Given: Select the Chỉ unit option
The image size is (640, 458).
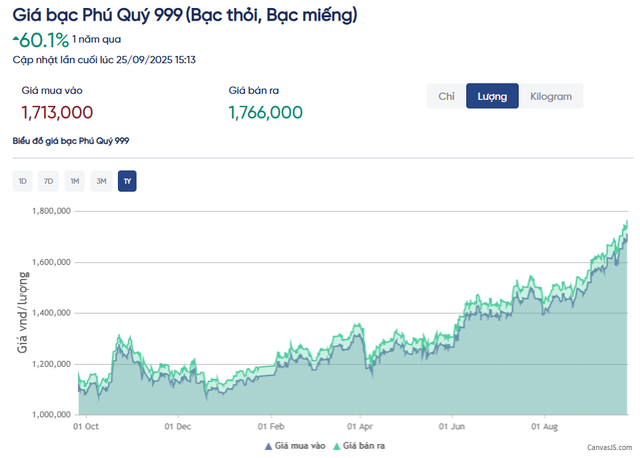Looking at the screenshot, I should (446, 96).
